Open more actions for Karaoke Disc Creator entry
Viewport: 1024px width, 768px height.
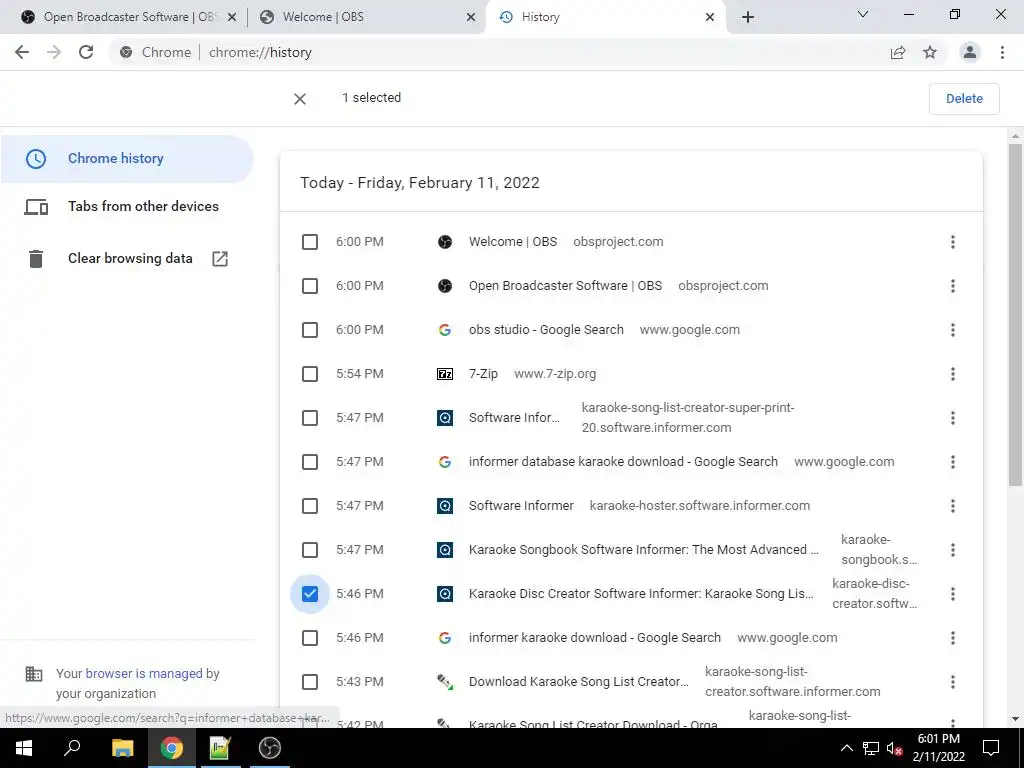click(953, 594)
